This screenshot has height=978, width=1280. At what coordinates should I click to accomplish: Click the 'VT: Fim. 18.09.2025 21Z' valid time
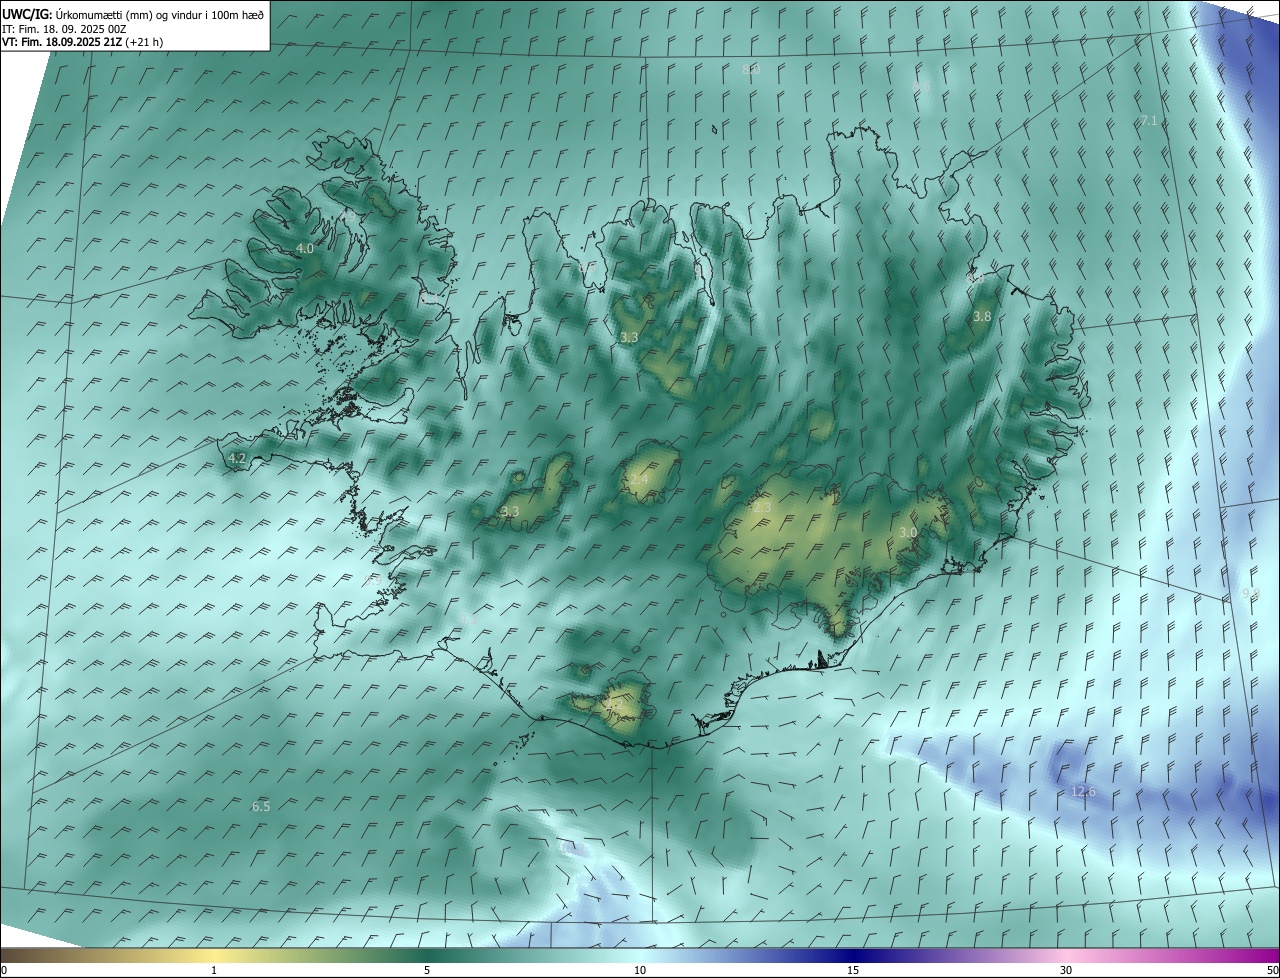click(62, 42)
